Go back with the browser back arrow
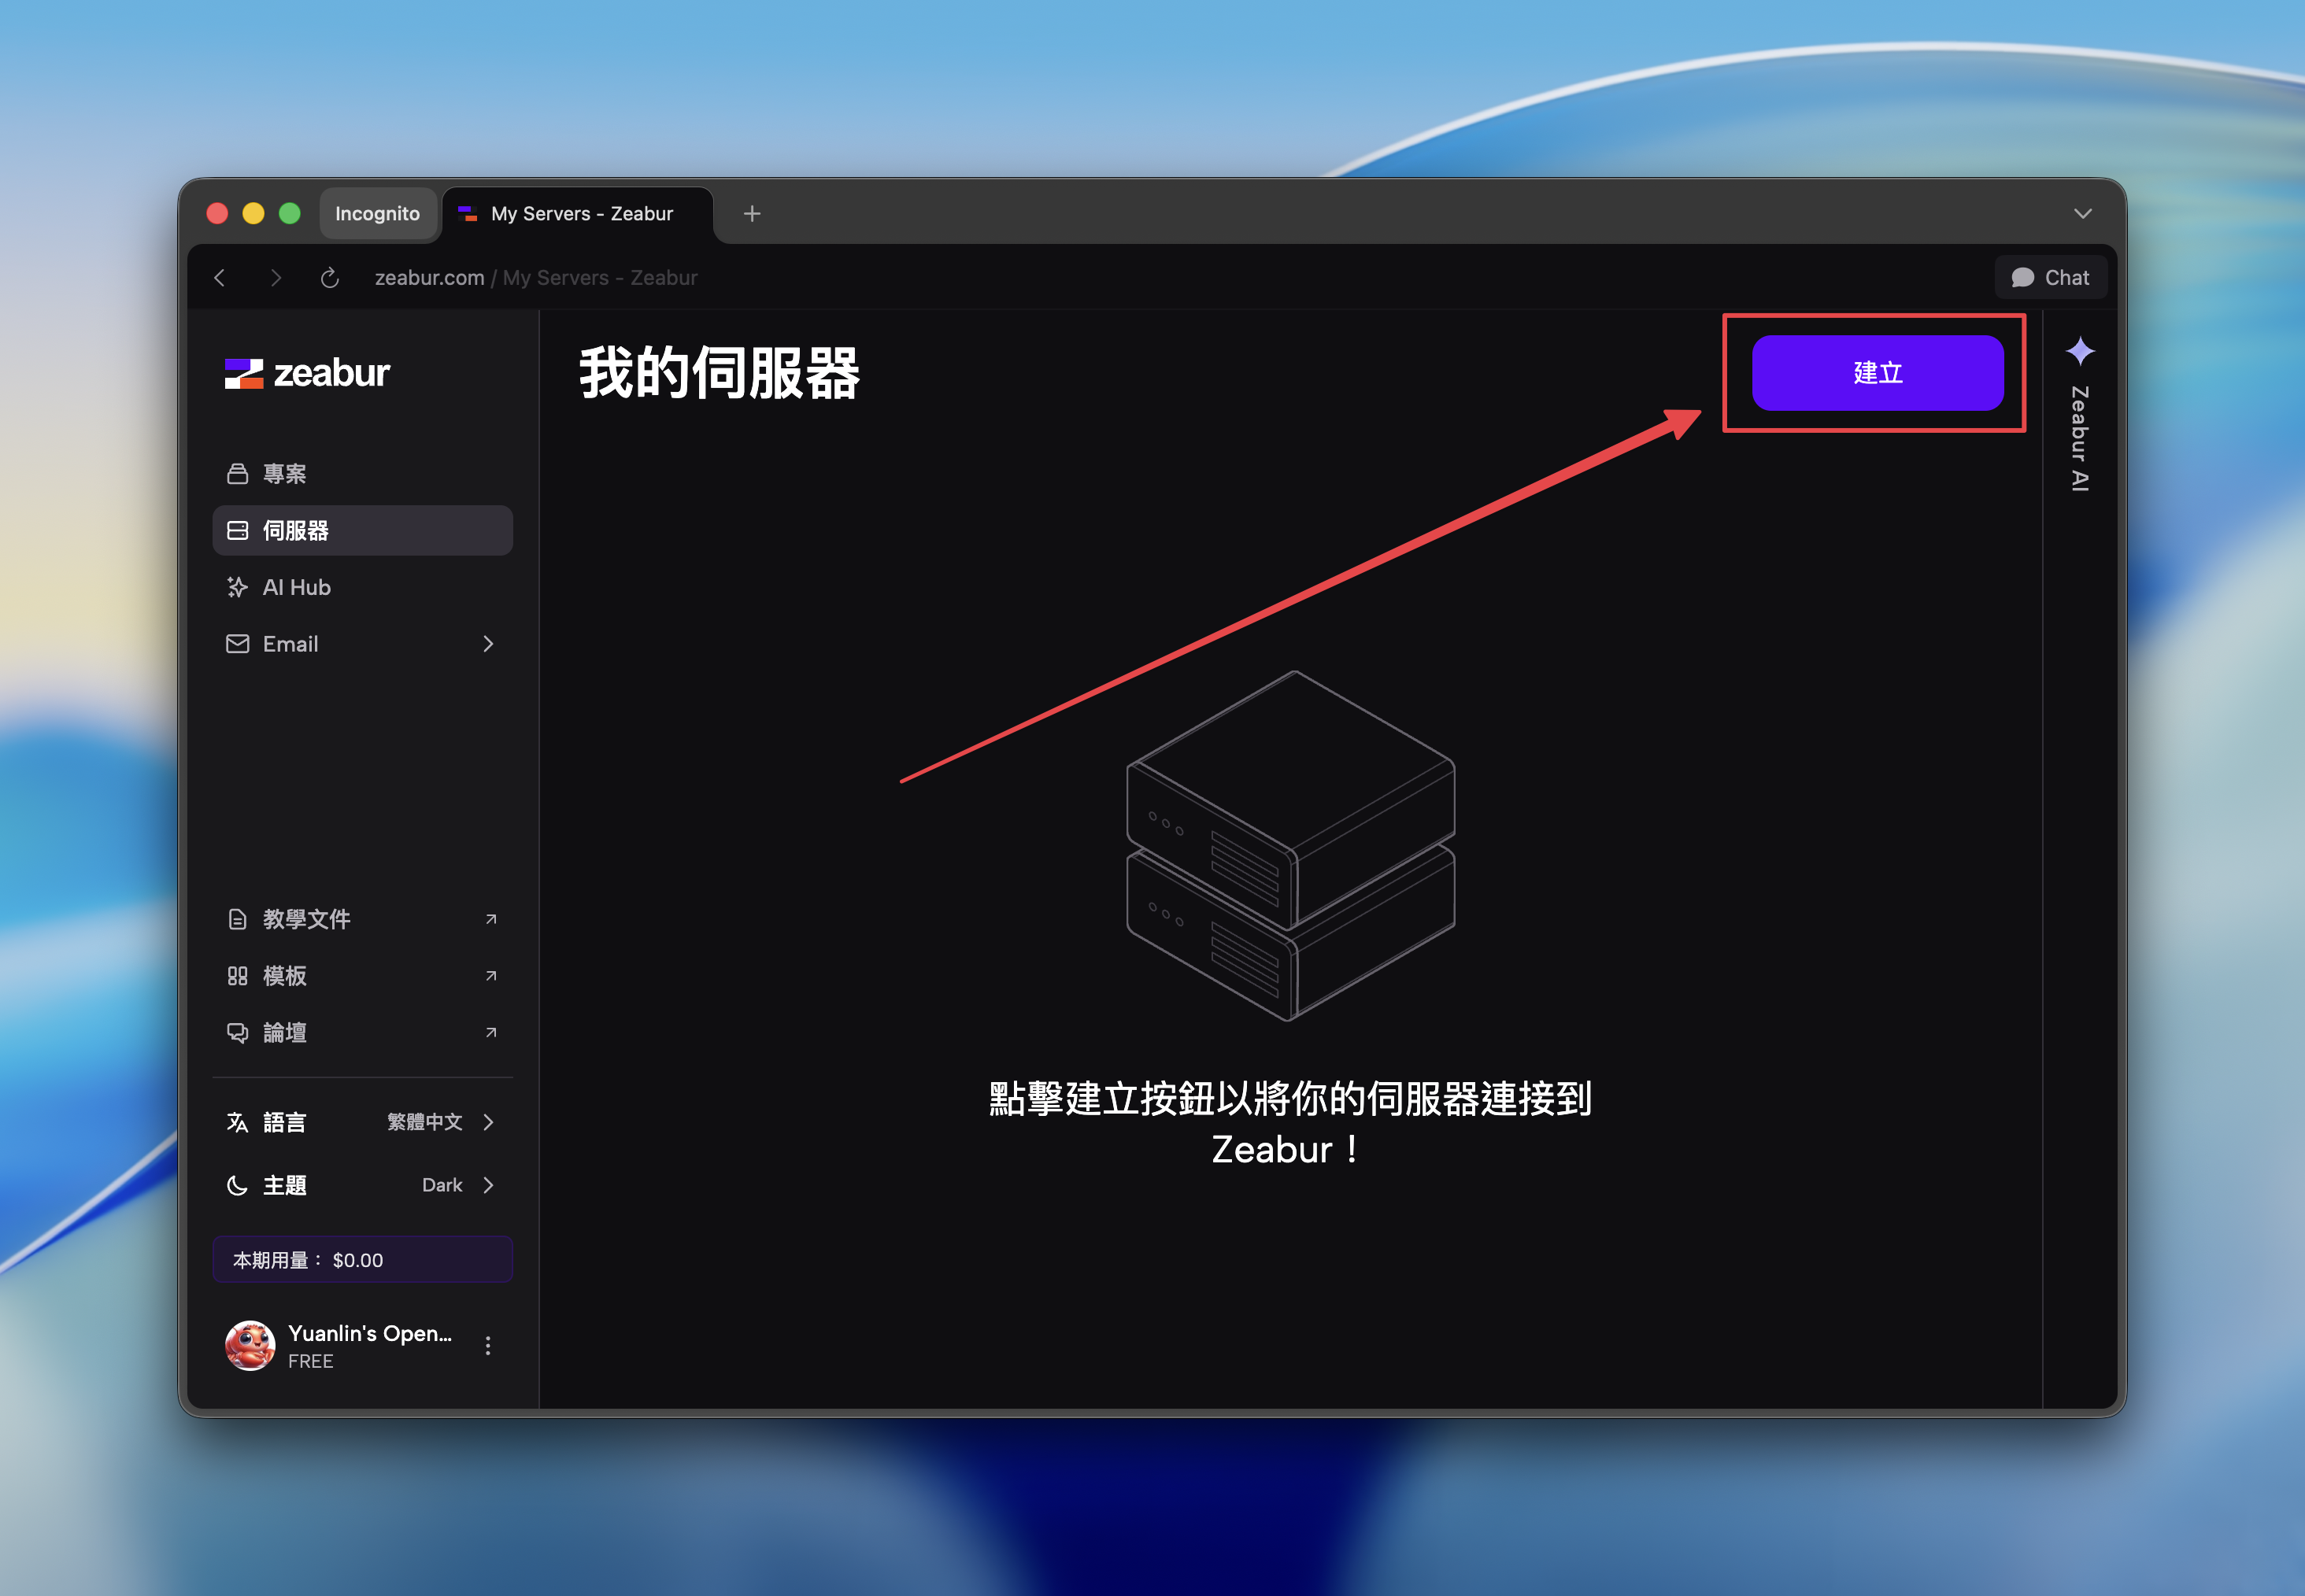The image size is (2305, 1596). 220,277
